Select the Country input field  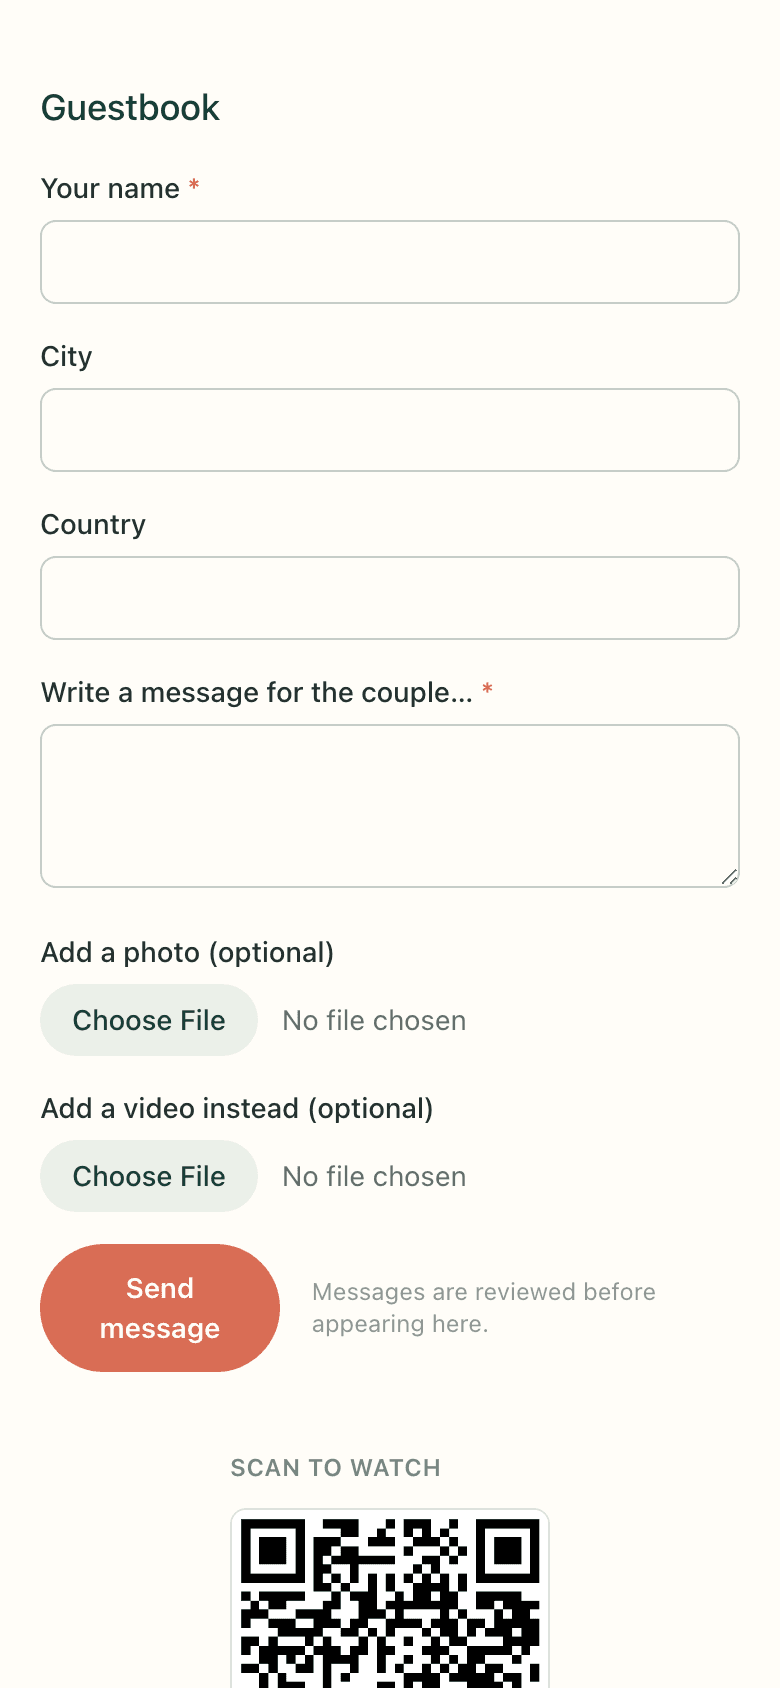(390, 598)
